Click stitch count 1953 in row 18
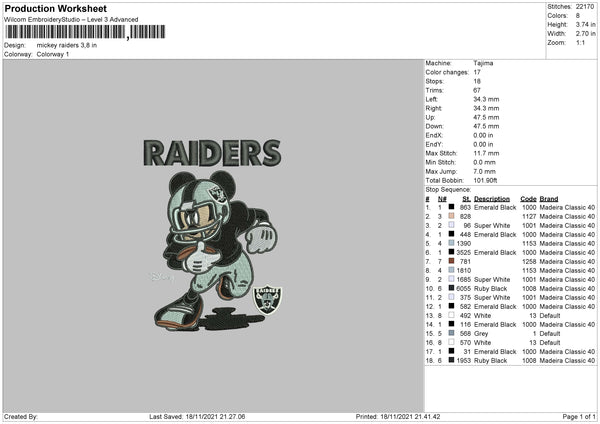The width and height of the screenshot is (600, 424). (x=463, y=360)
